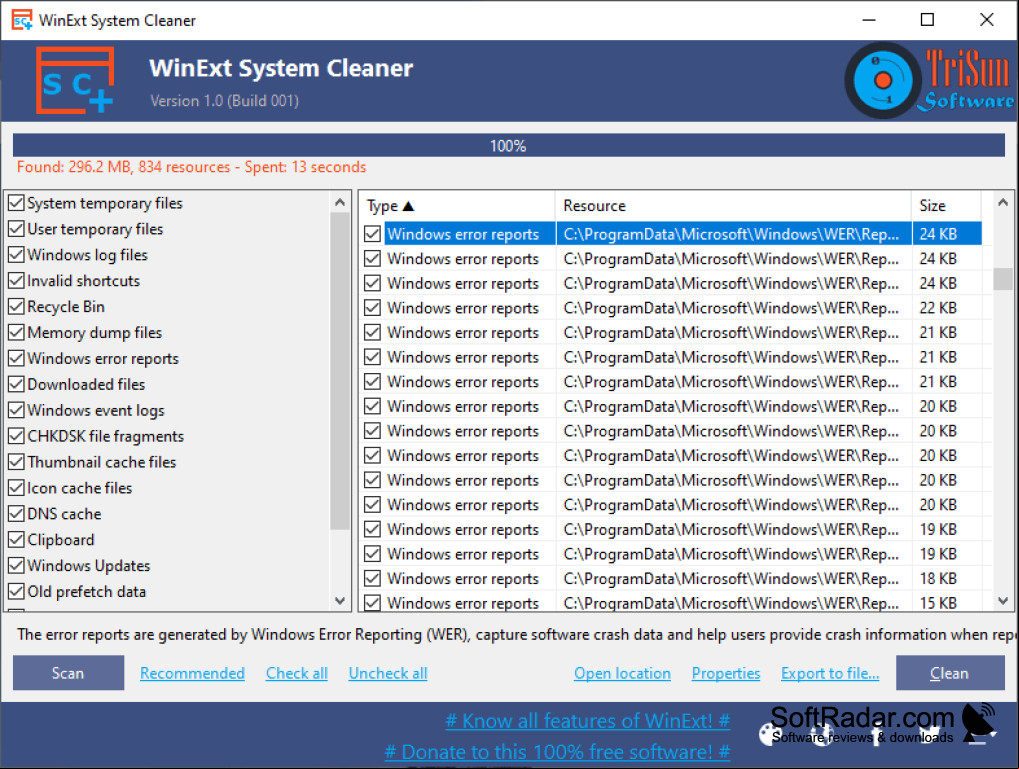Image resolution: width=1019 pixels, height=769 pixels.
Task: Disable Memory dump files checkbox
Action: point(16,333)
